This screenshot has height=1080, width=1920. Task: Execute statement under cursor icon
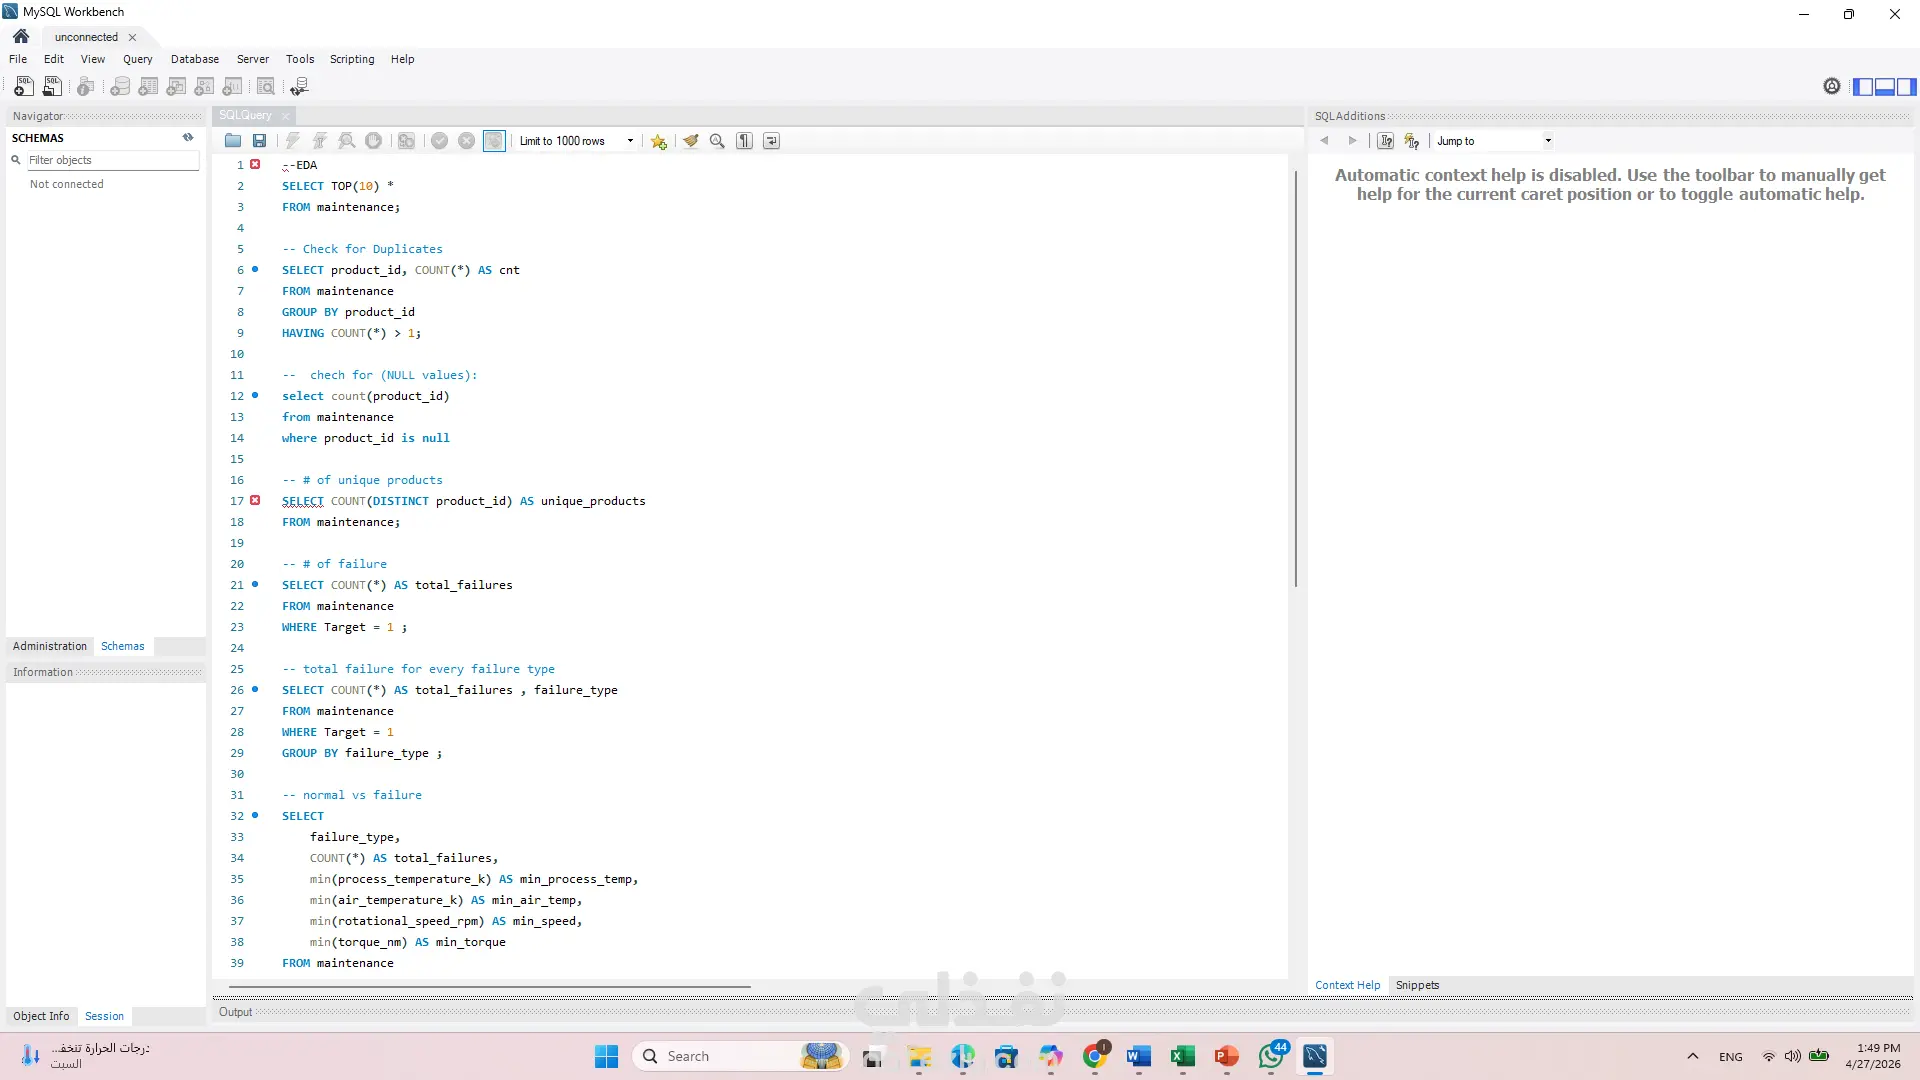pyautogui.click(x=320, y=141)
